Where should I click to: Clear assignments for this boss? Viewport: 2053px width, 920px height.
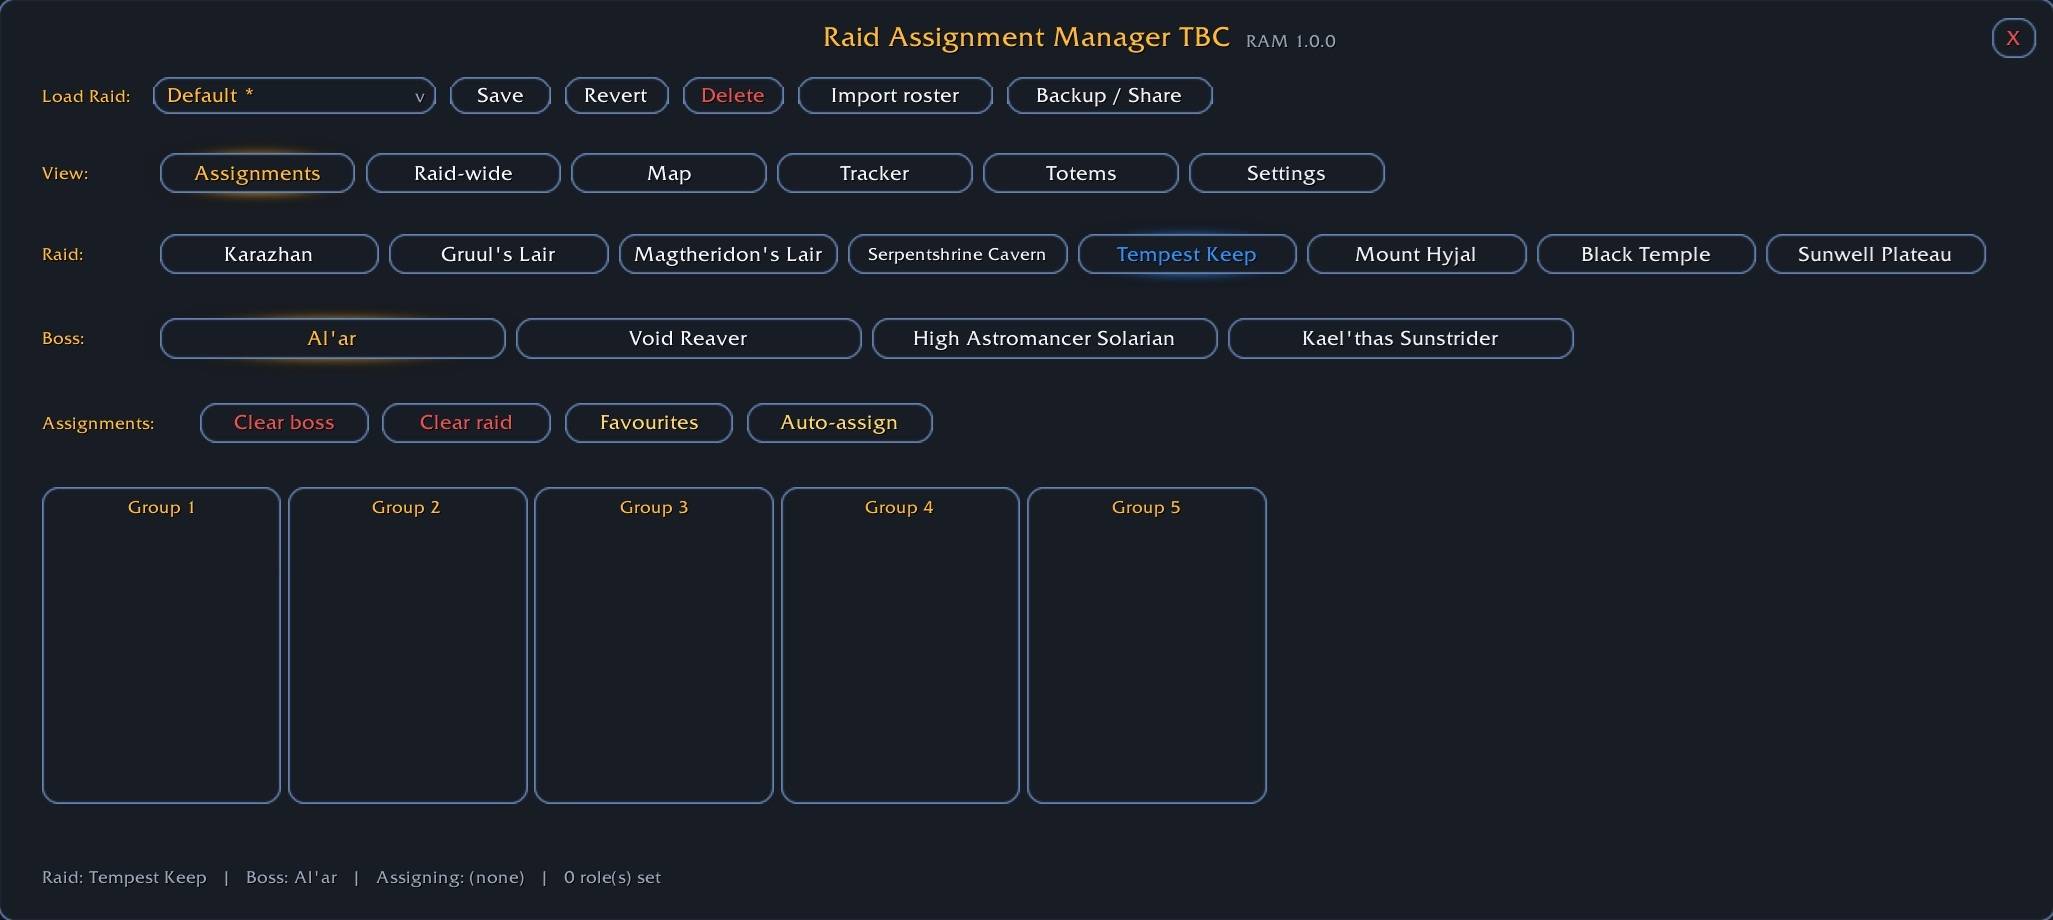[284, 423]
